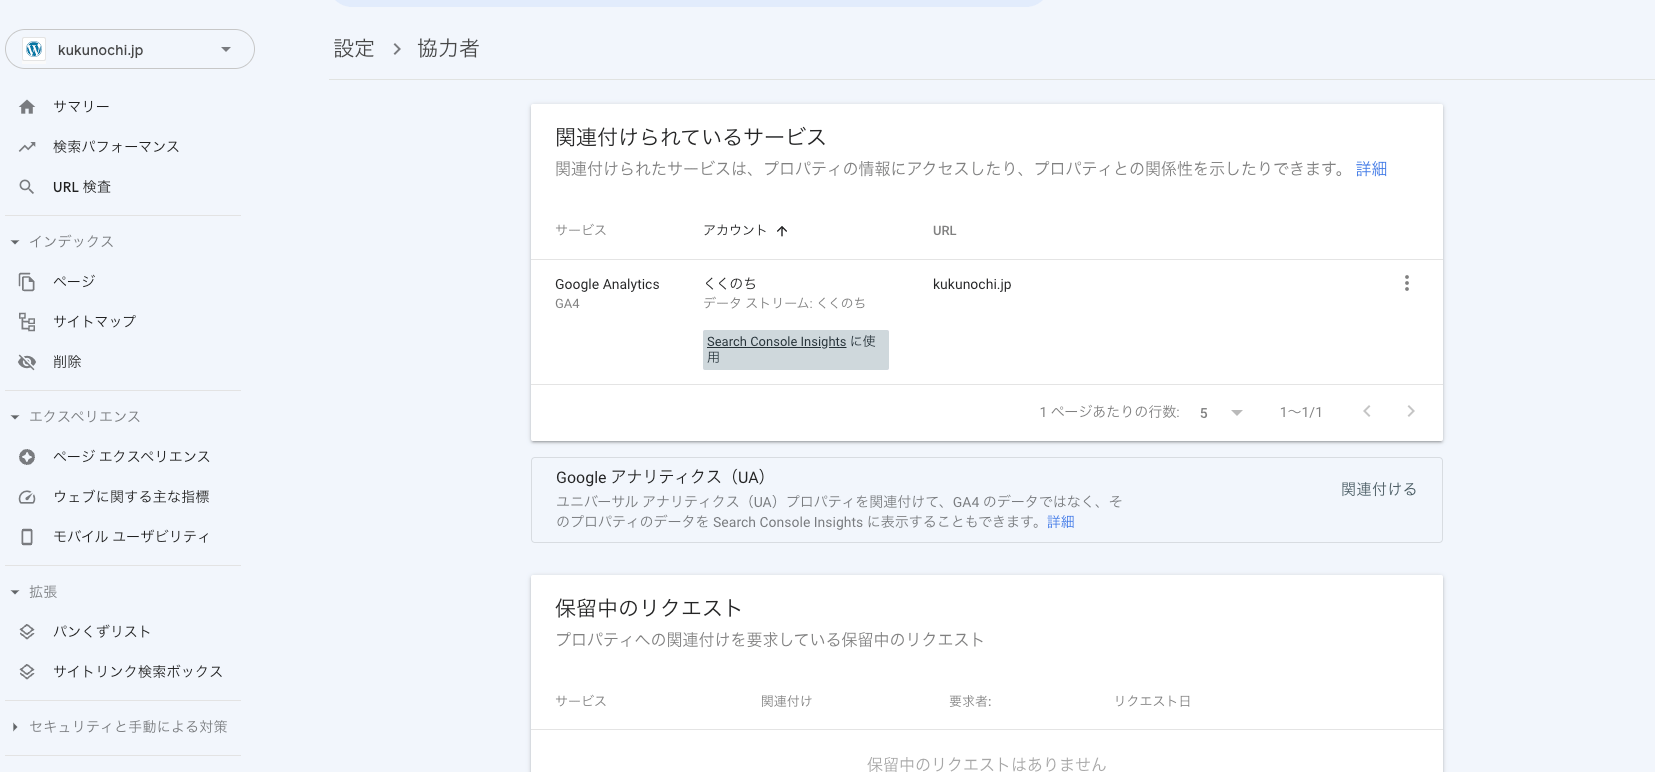Click 設定 in the breadcrumb
Image resolution: width=1655 pixels, height=772 pixels.
[354, 49]
